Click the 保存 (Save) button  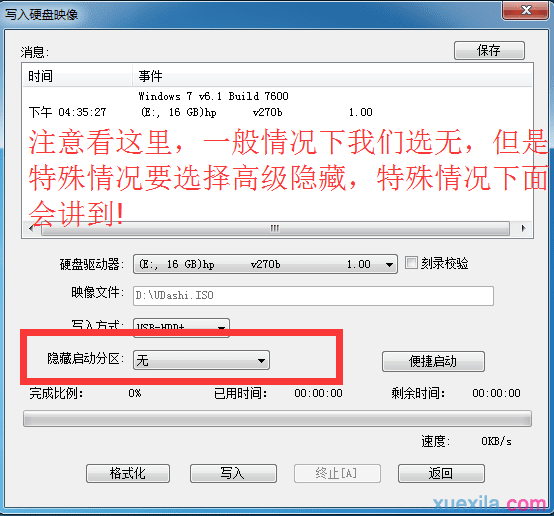point(489,50)
